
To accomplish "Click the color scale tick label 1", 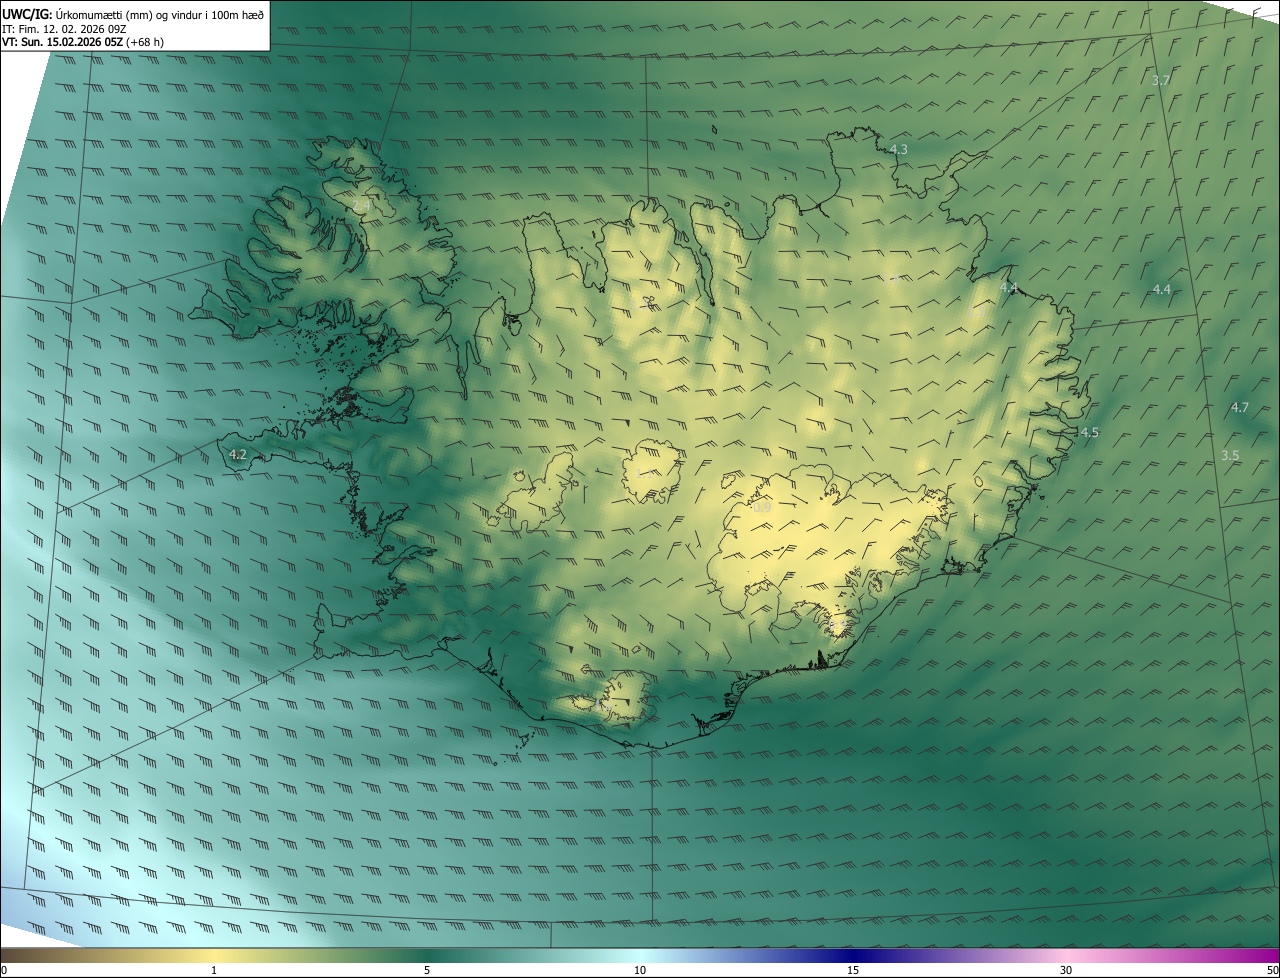I will pyautogui.click(x=214, y=970).
